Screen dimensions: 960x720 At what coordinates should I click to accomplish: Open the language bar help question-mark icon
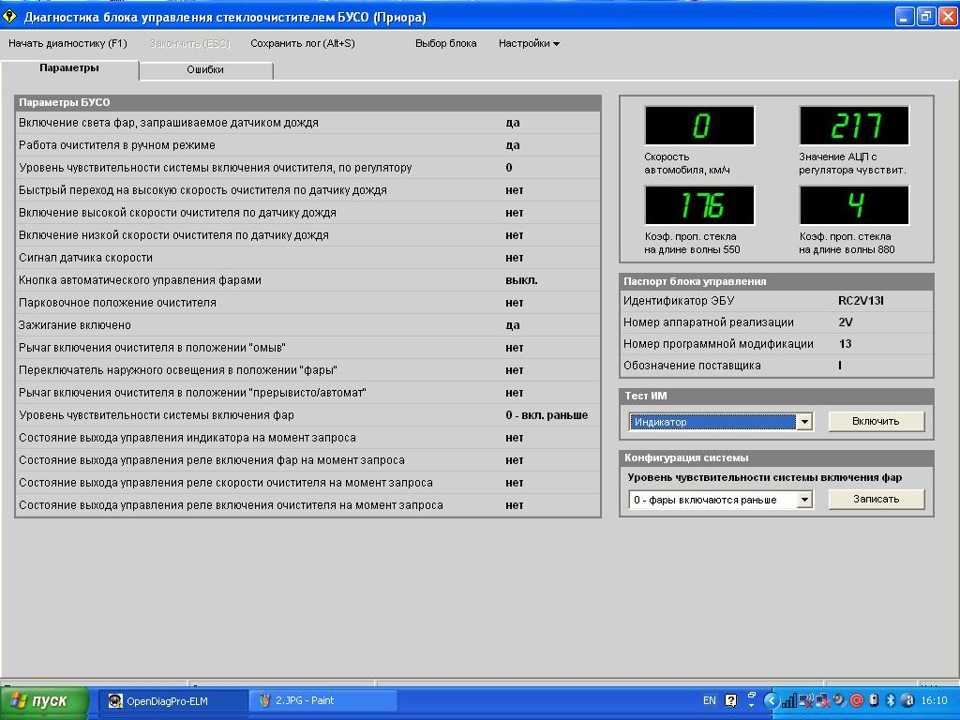(730, 700)
